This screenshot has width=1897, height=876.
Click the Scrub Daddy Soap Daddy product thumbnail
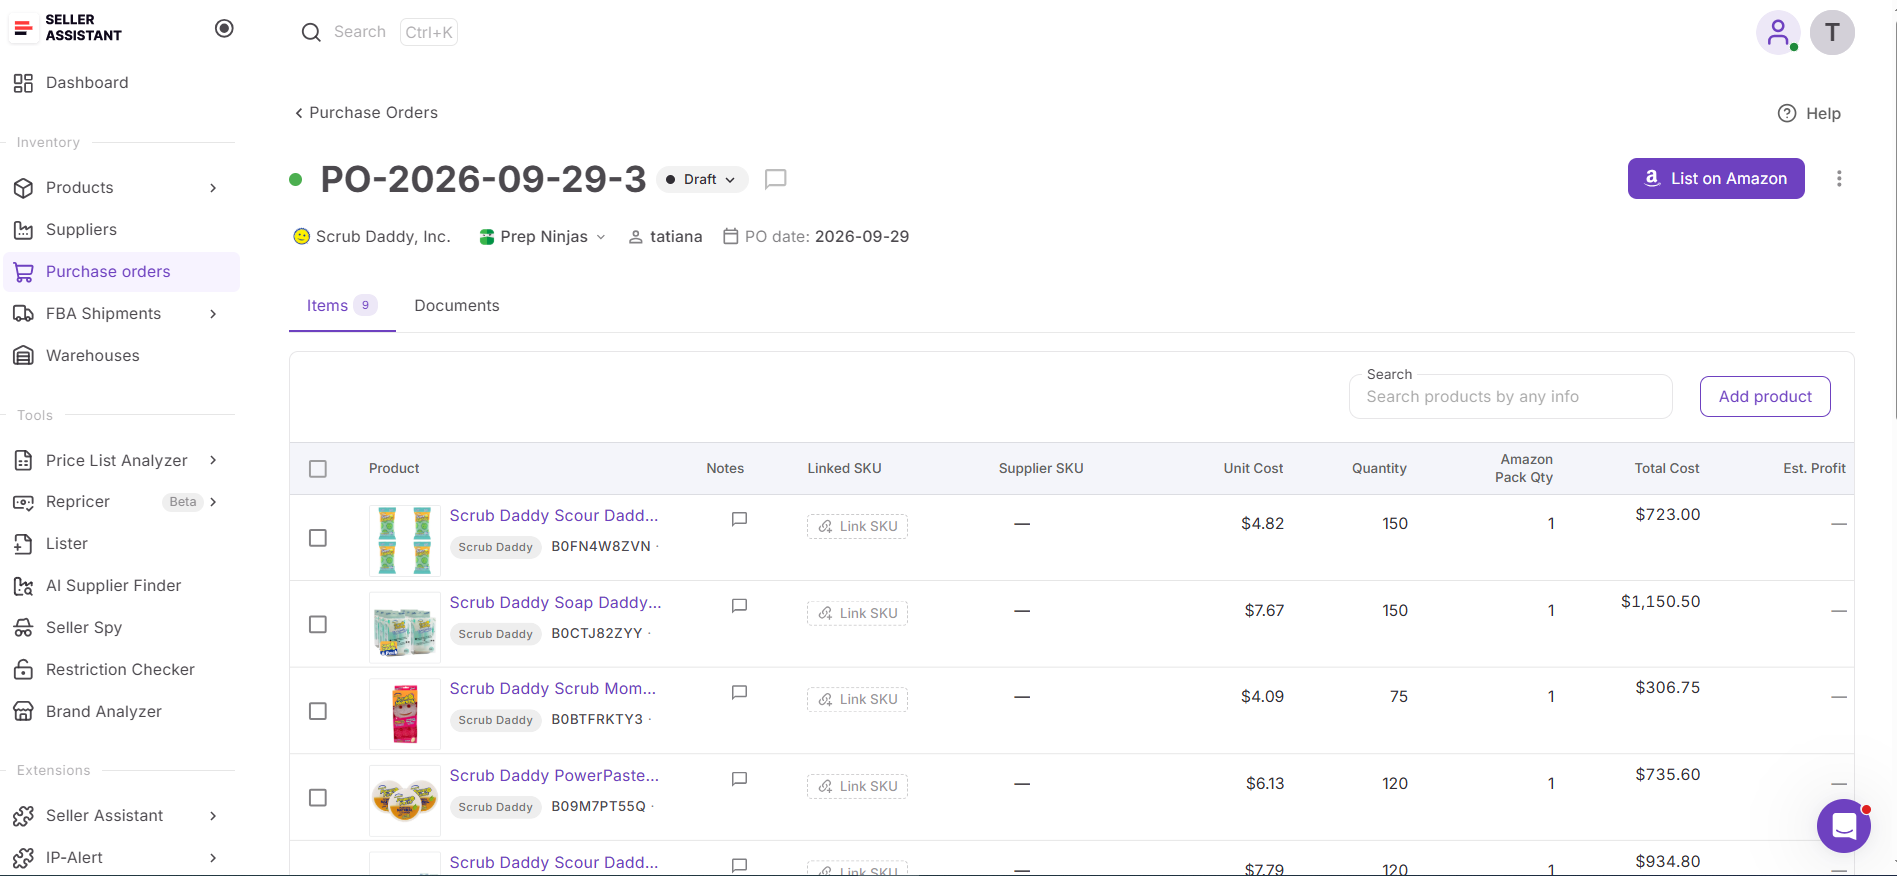pos(405,627)
